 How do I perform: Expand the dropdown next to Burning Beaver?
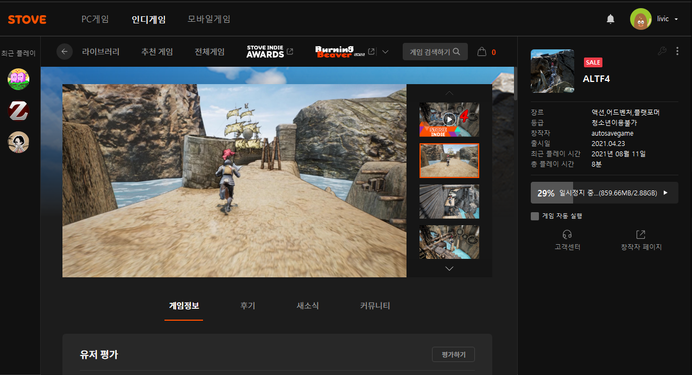385,52
